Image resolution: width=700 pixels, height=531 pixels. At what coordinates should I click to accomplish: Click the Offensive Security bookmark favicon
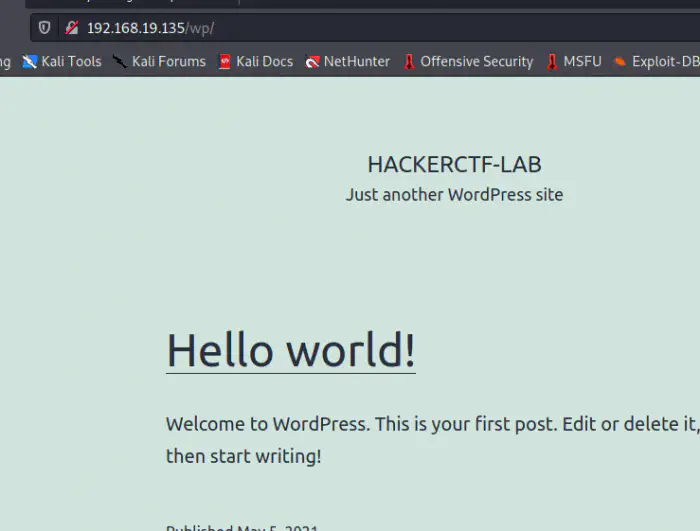click(409, 62)
